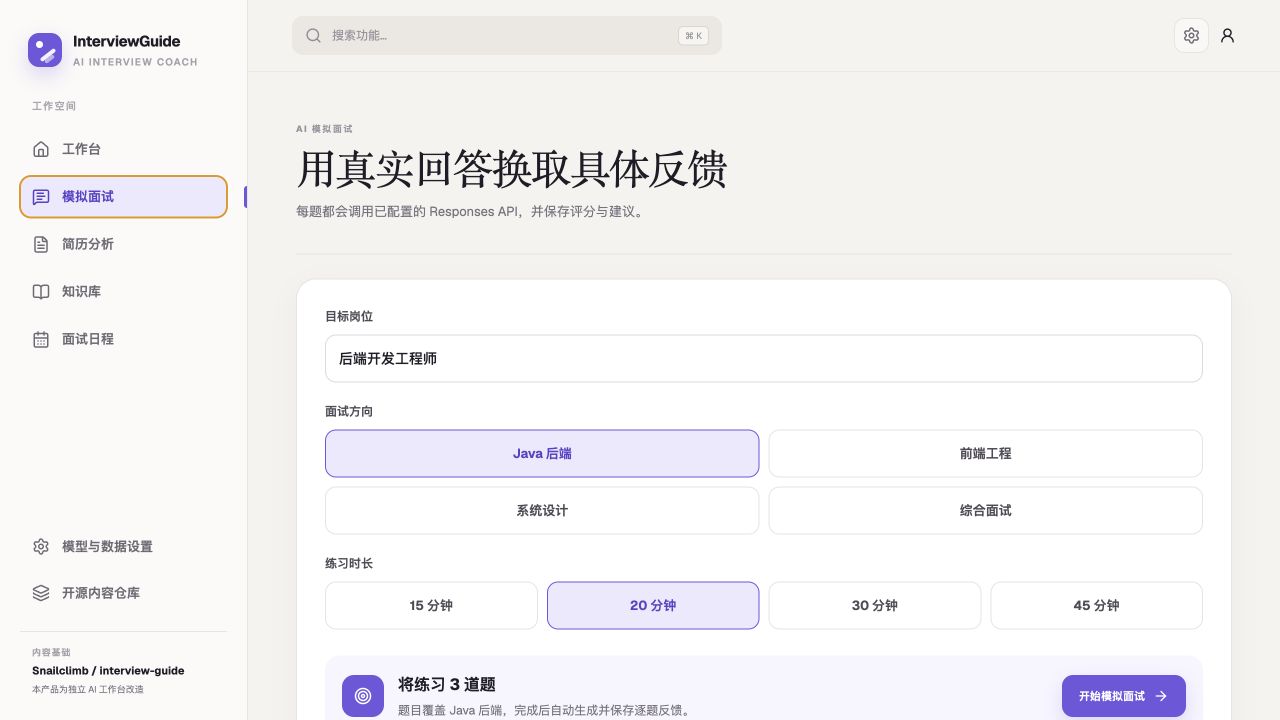Click the search magnifier icon
Viewport: 1280px width, 720px height.
[x=314, y=35]
